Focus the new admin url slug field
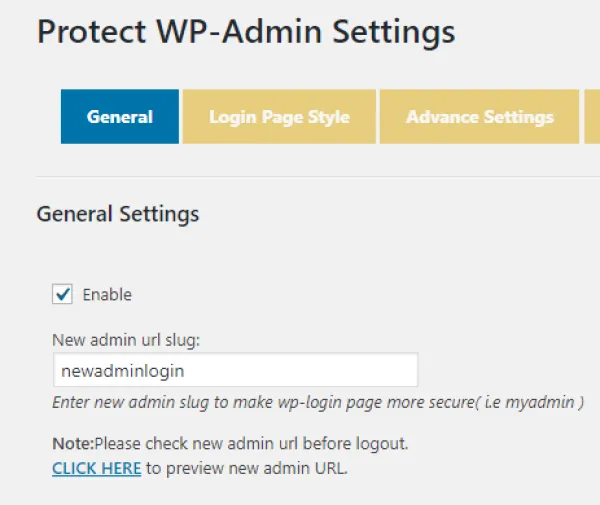Image resolution: width=600 pixels, height=505 pixels. [x=235, y=370]
